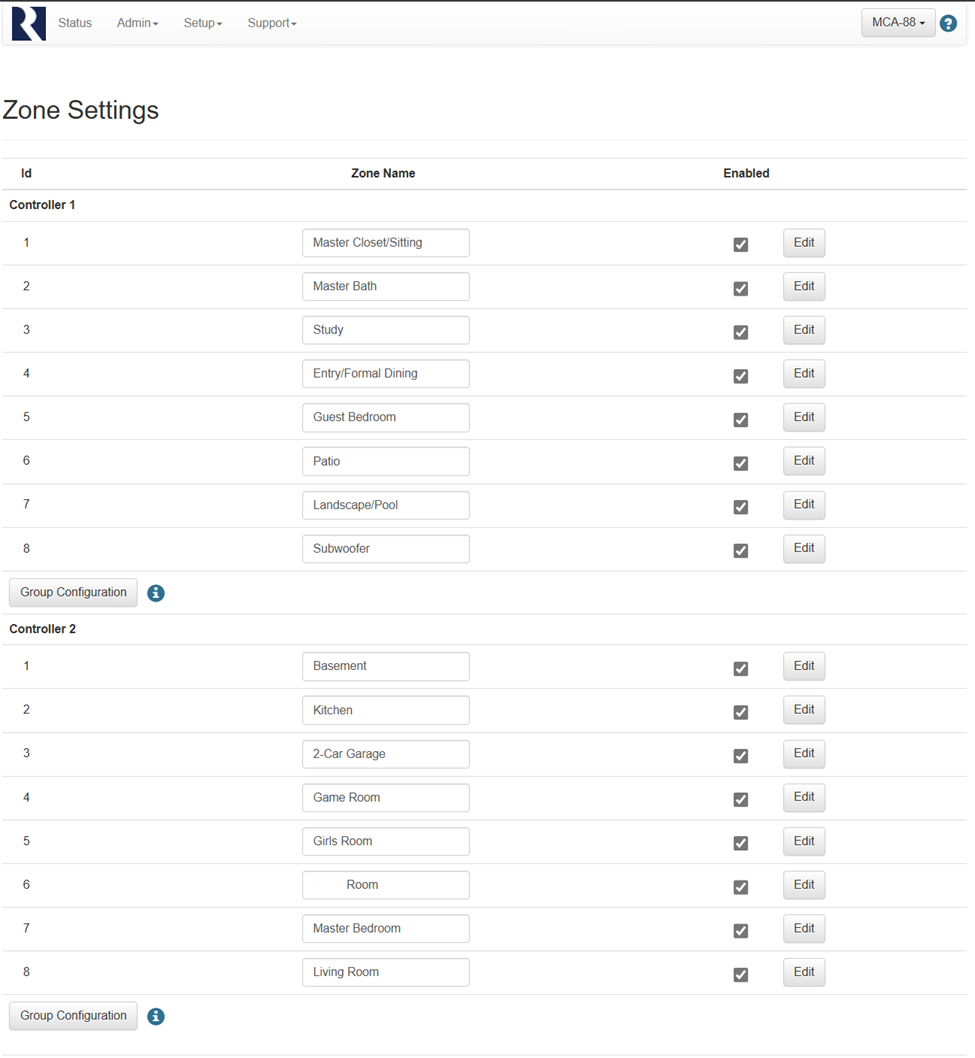
Task: Click Controller 2 group configuration info icon
Action: pyautogui.click(x=156, y=1017)
